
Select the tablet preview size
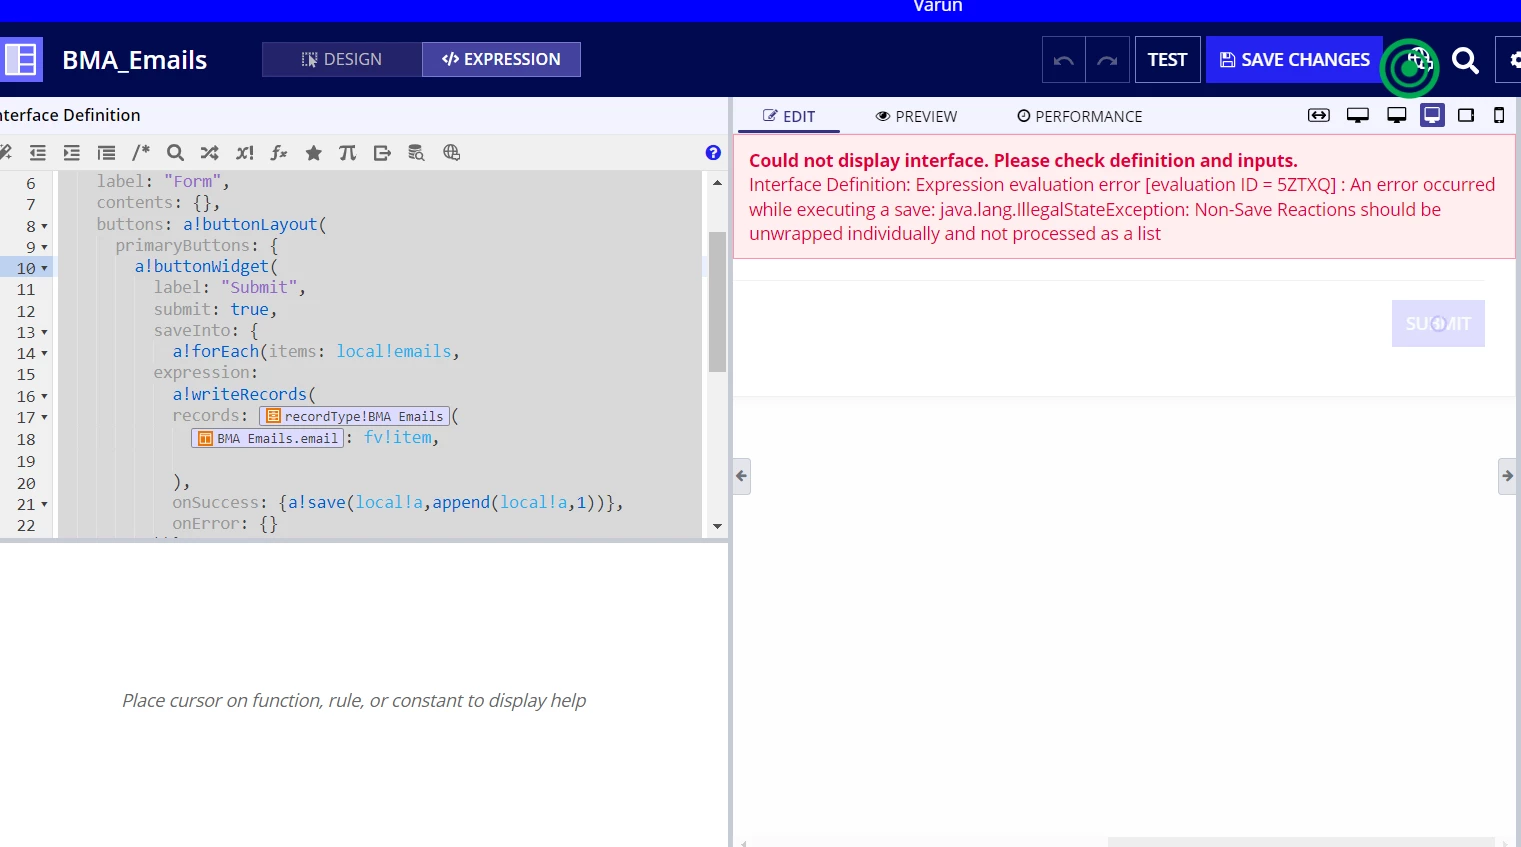pyautogui.click(x=1466, y=116)
